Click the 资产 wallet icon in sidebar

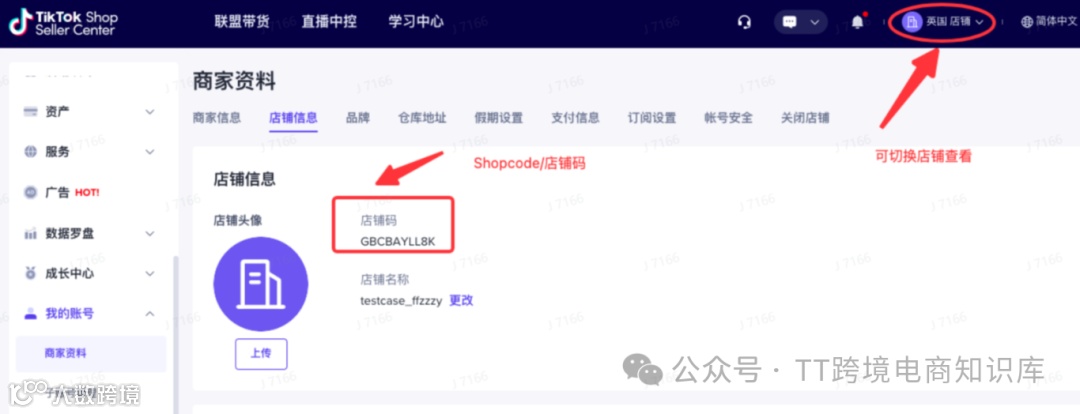30,112
